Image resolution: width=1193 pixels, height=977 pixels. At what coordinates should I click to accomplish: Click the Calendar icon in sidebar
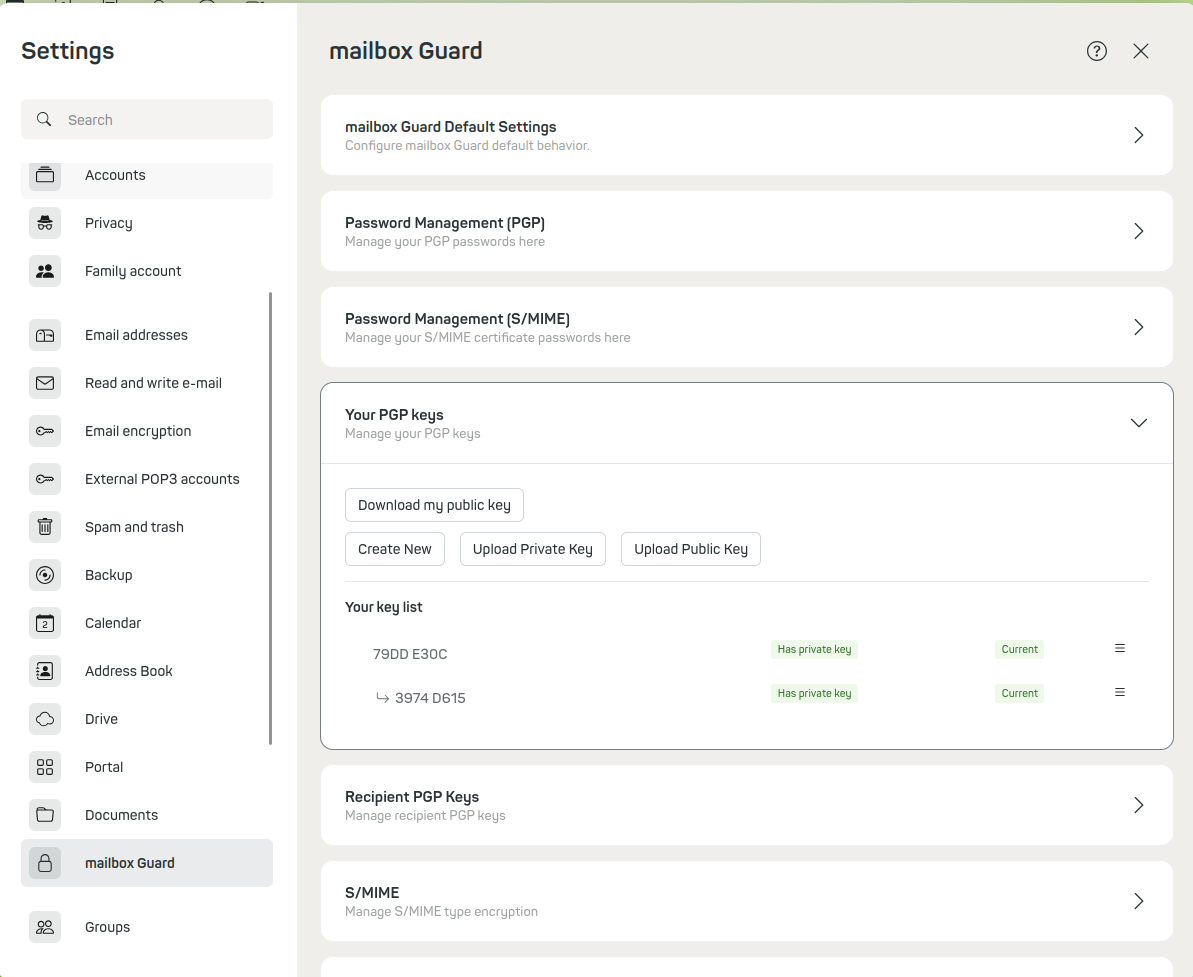(45, 623)
